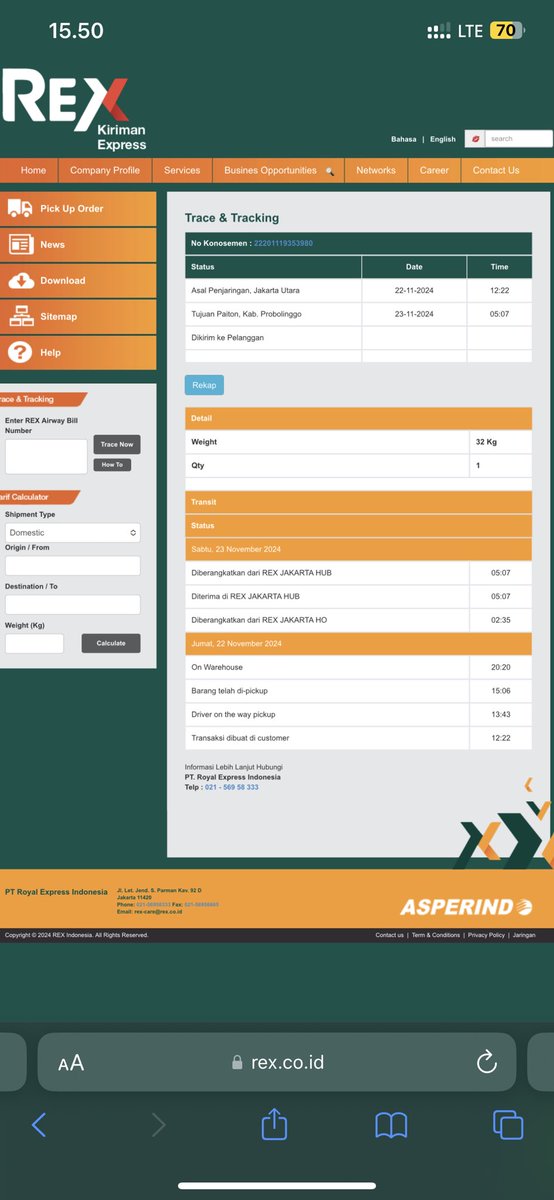Screen dimensions: 554x1200
Task: Click footer Privacy Policy link
Action: pyautogui.click(x=486, y=935)
